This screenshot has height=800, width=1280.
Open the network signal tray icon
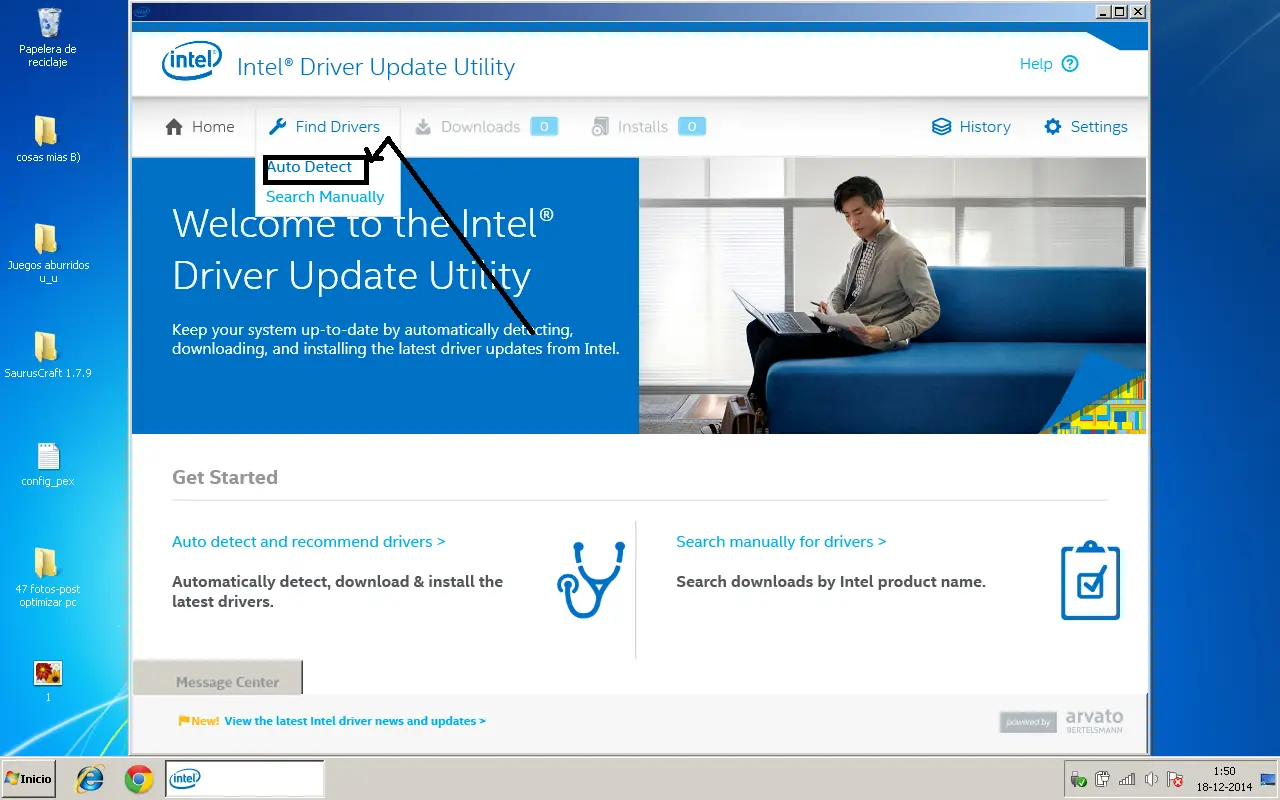[x=1127, y=780]
